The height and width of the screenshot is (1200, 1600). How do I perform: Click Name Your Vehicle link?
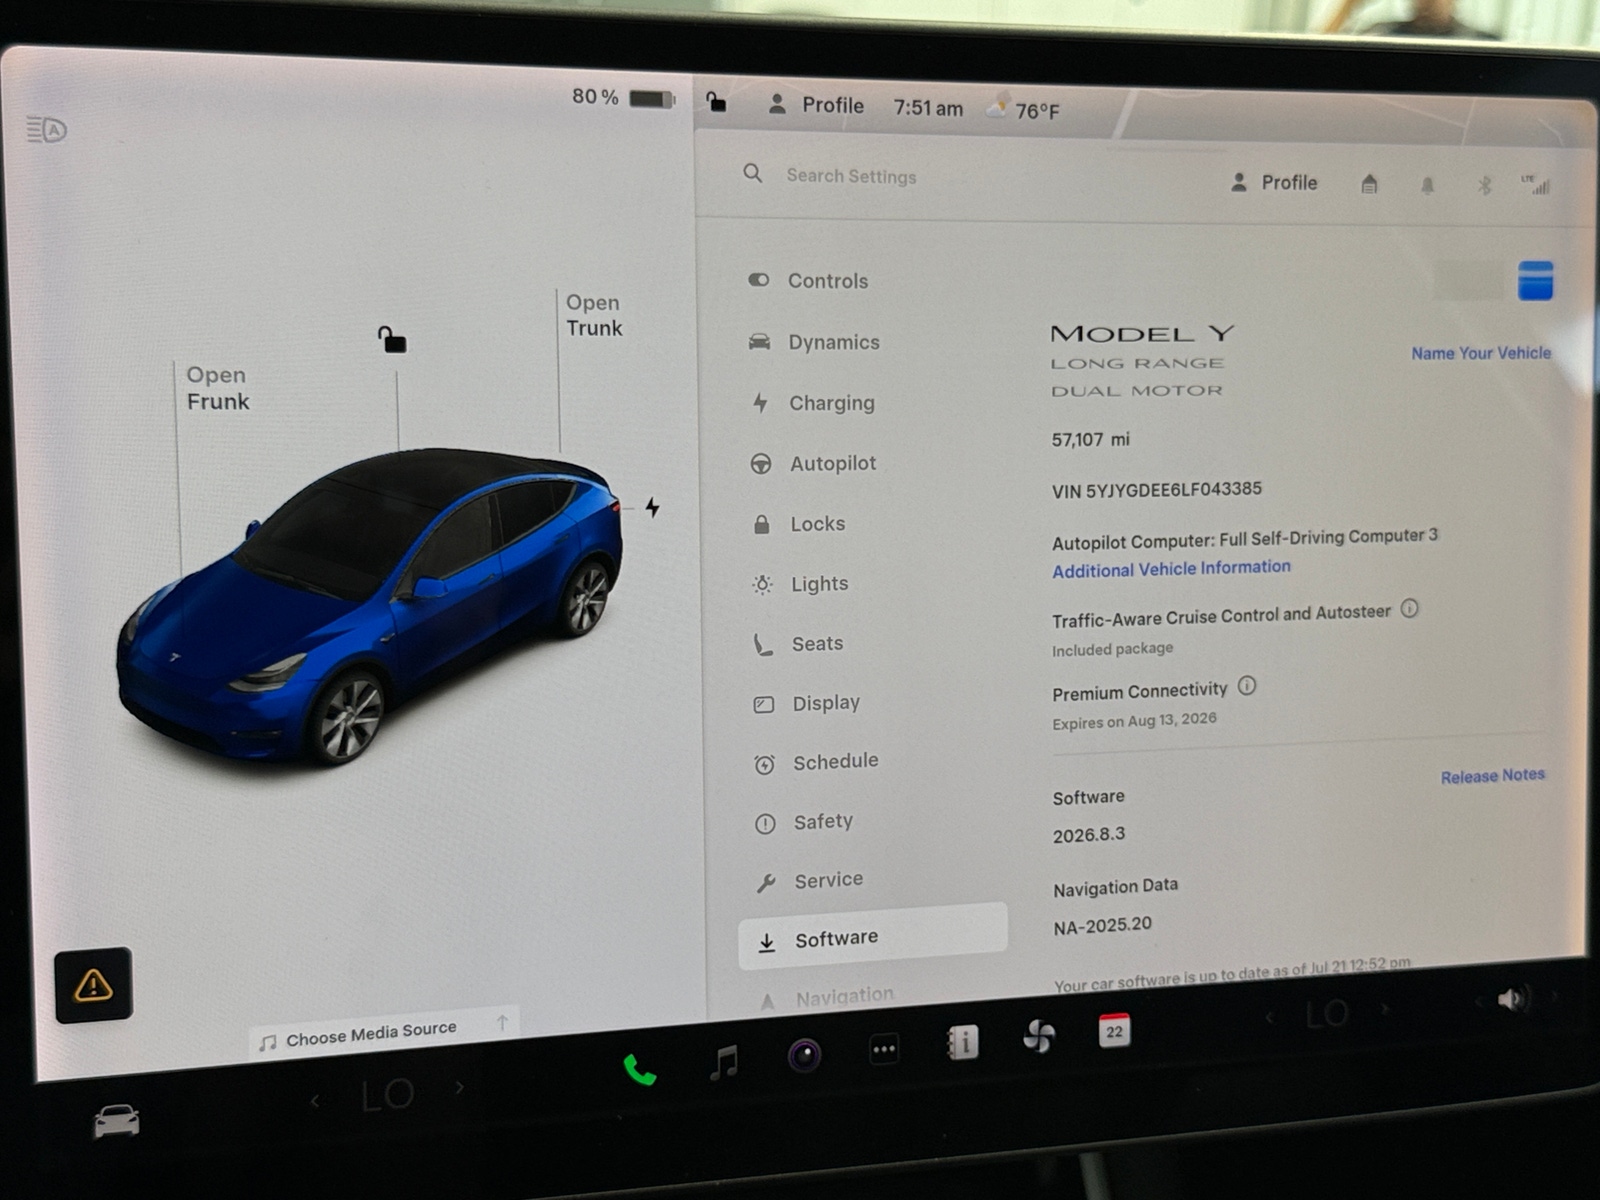pyautogui.click(x=1481, y=353)
